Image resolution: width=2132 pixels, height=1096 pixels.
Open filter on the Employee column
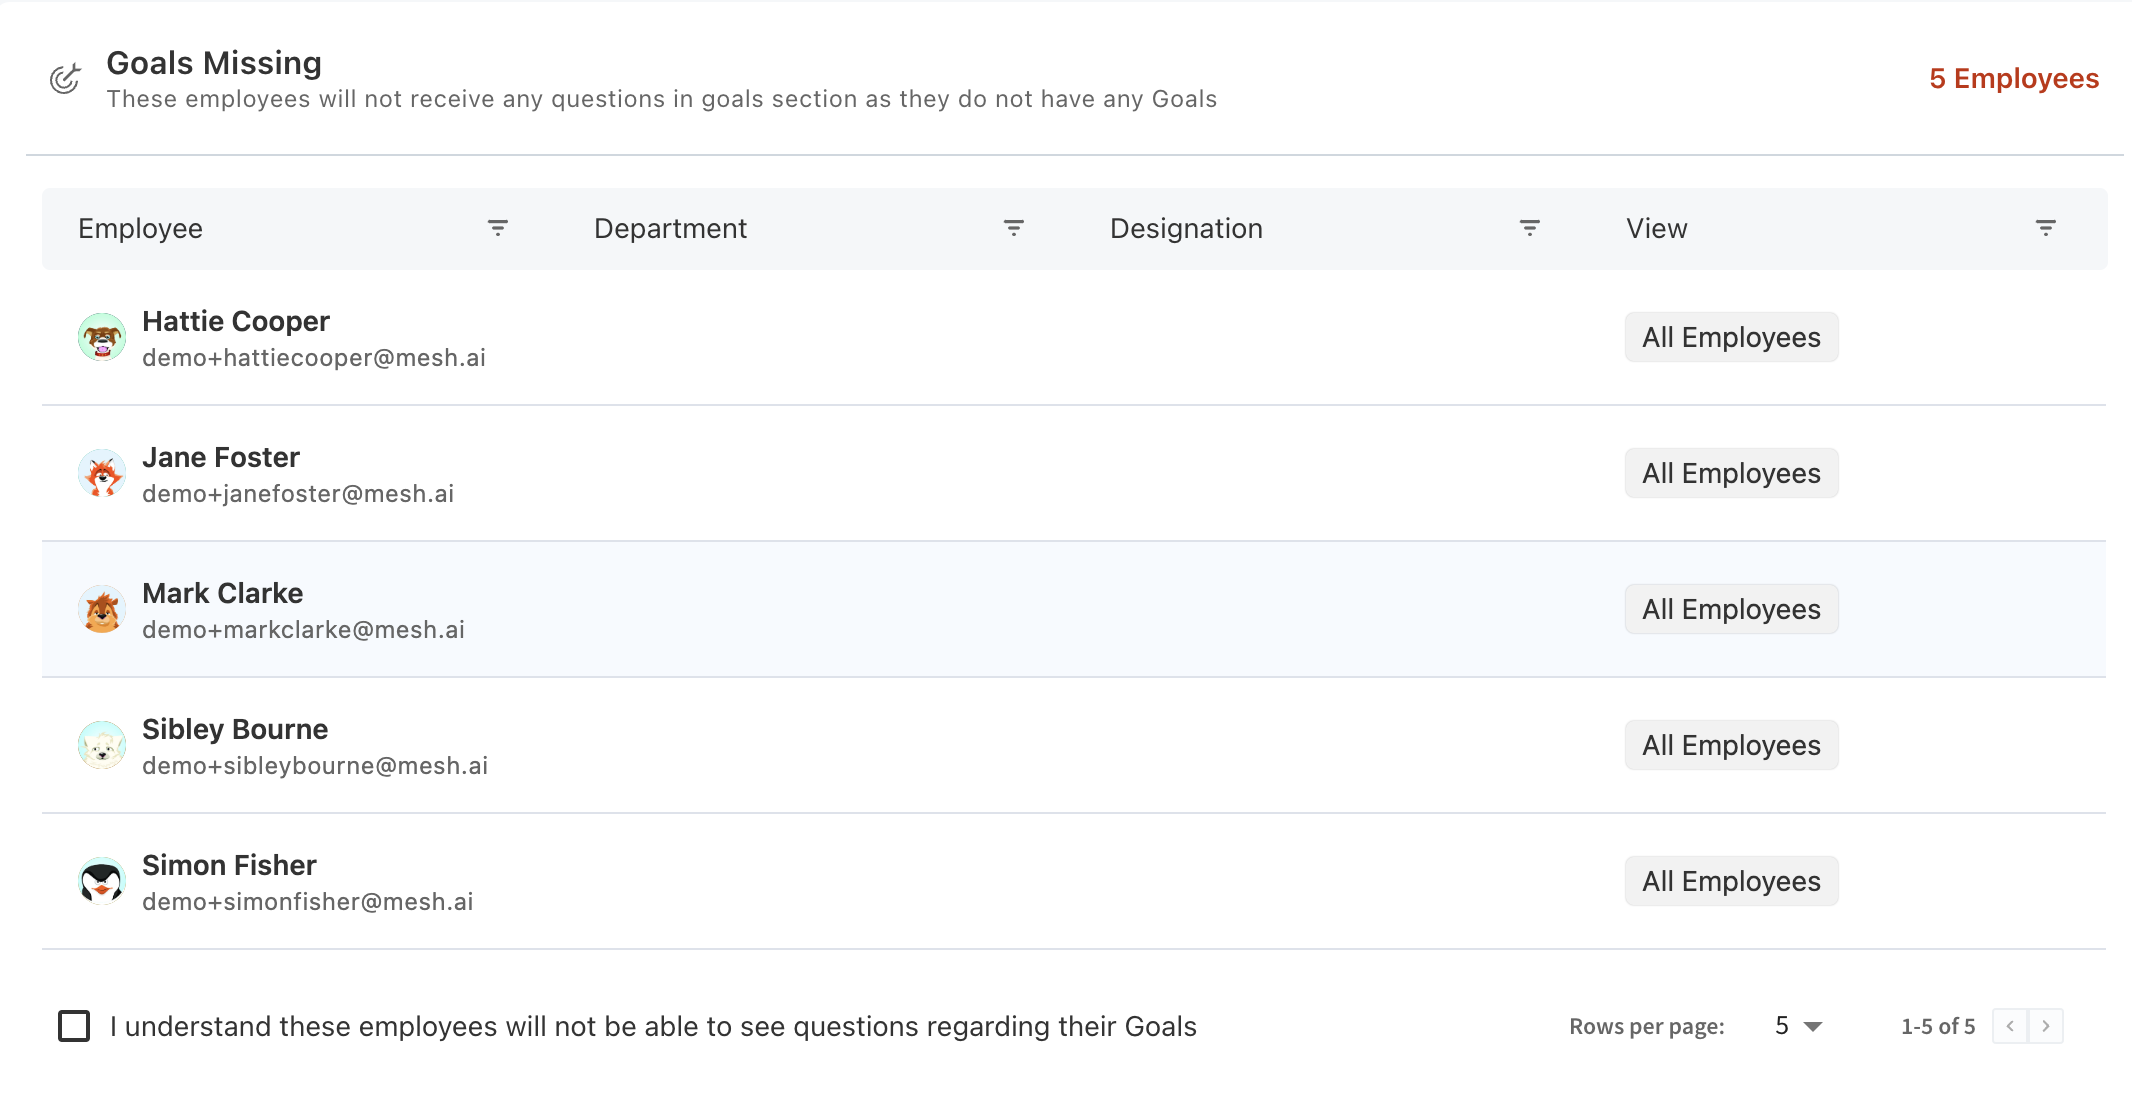pos(497,228)
